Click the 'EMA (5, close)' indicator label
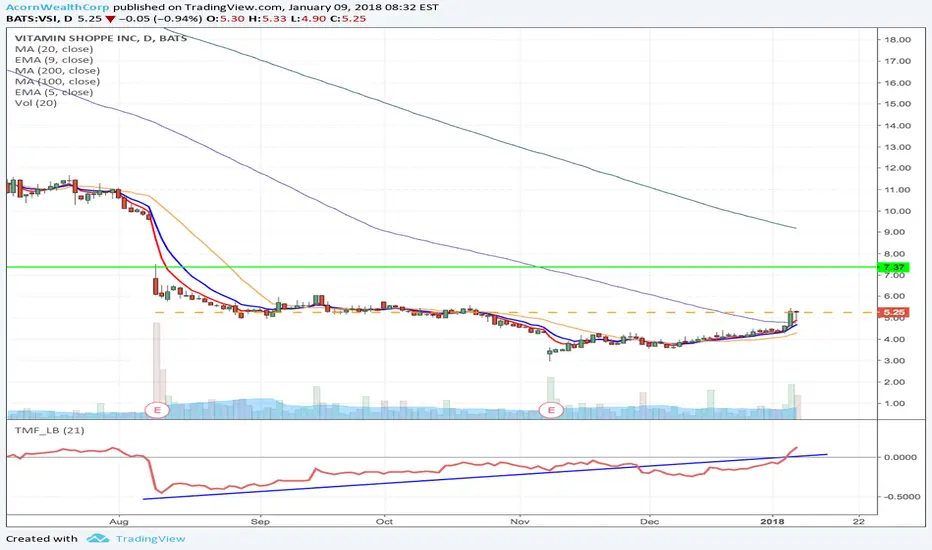The image size is (932, 550). (x=54, y=92)
